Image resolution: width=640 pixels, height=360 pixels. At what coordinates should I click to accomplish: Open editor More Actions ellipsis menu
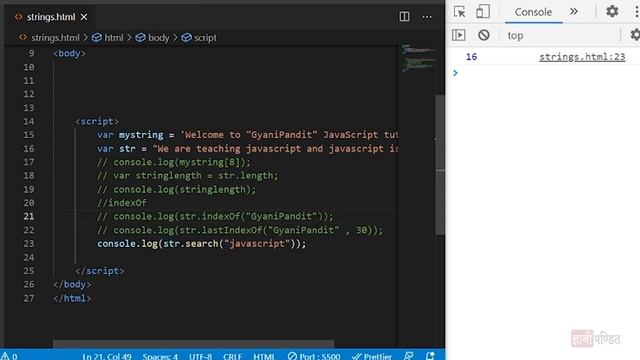coord(427,17)
